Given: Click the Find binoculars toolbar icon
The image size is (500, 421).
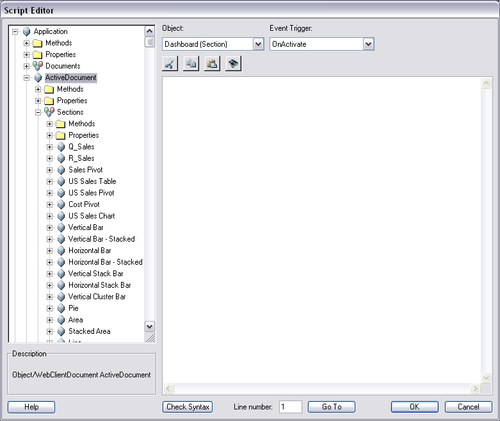Looking at the screenshot, I should coord(233,63).
